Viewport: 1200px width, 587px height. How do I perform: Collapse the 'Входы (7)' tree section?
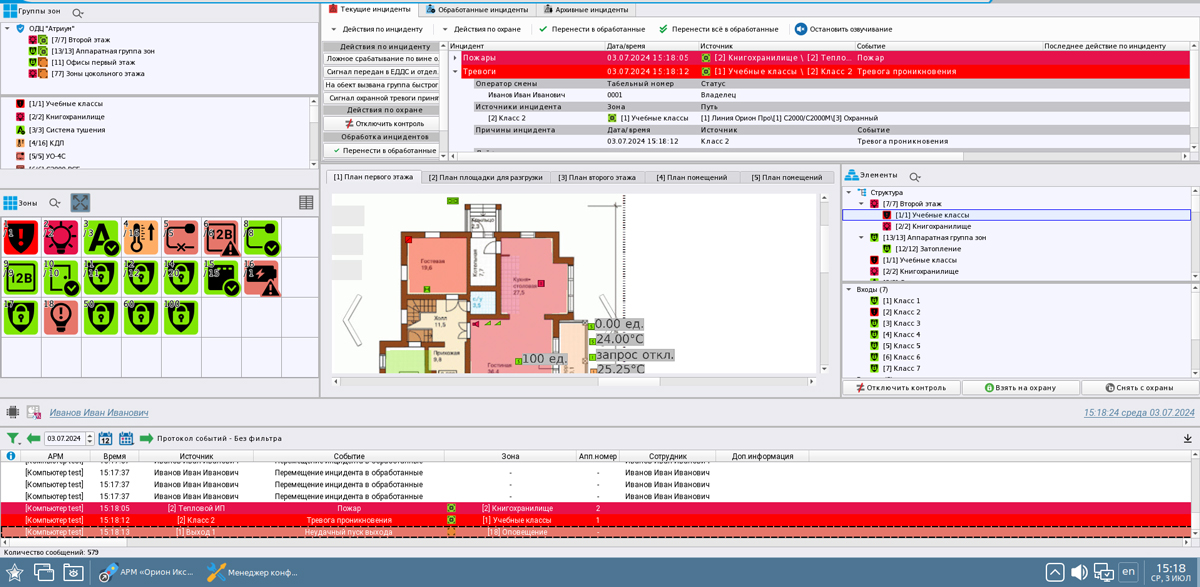(849, 290)
